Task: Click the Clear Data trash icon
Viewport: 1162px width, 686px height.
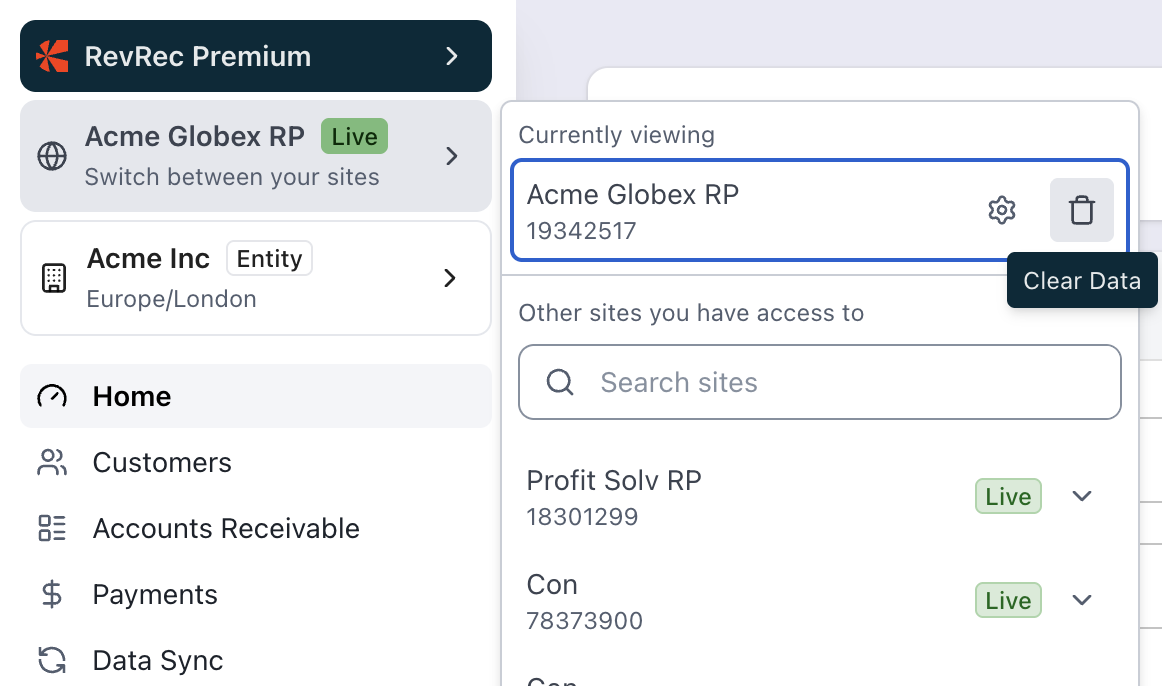Action: [x=1081, y=210]
